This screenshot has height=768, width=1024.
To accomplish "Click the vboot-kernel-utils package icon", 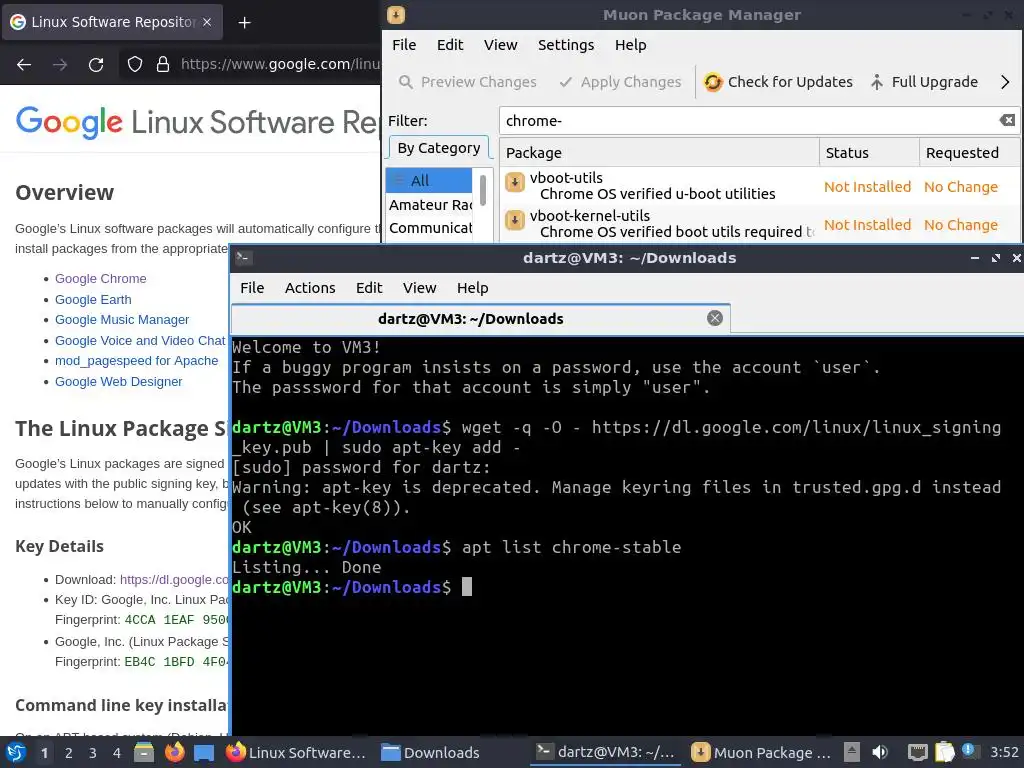I will point(515,220).
